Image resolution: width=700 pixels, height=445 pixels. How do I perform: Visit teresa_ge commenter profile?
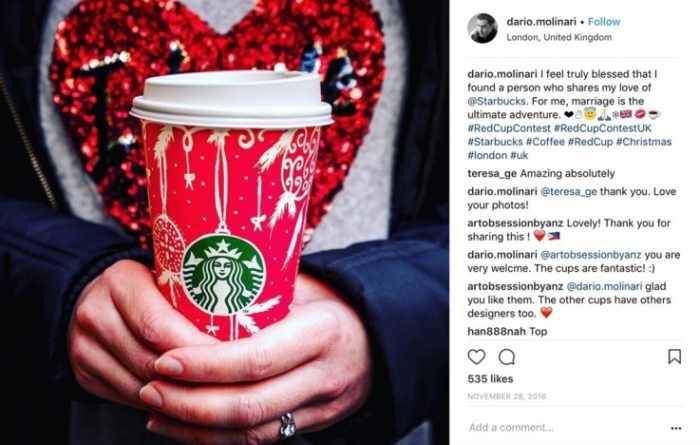pyautogui.click(x=492, y=174)
